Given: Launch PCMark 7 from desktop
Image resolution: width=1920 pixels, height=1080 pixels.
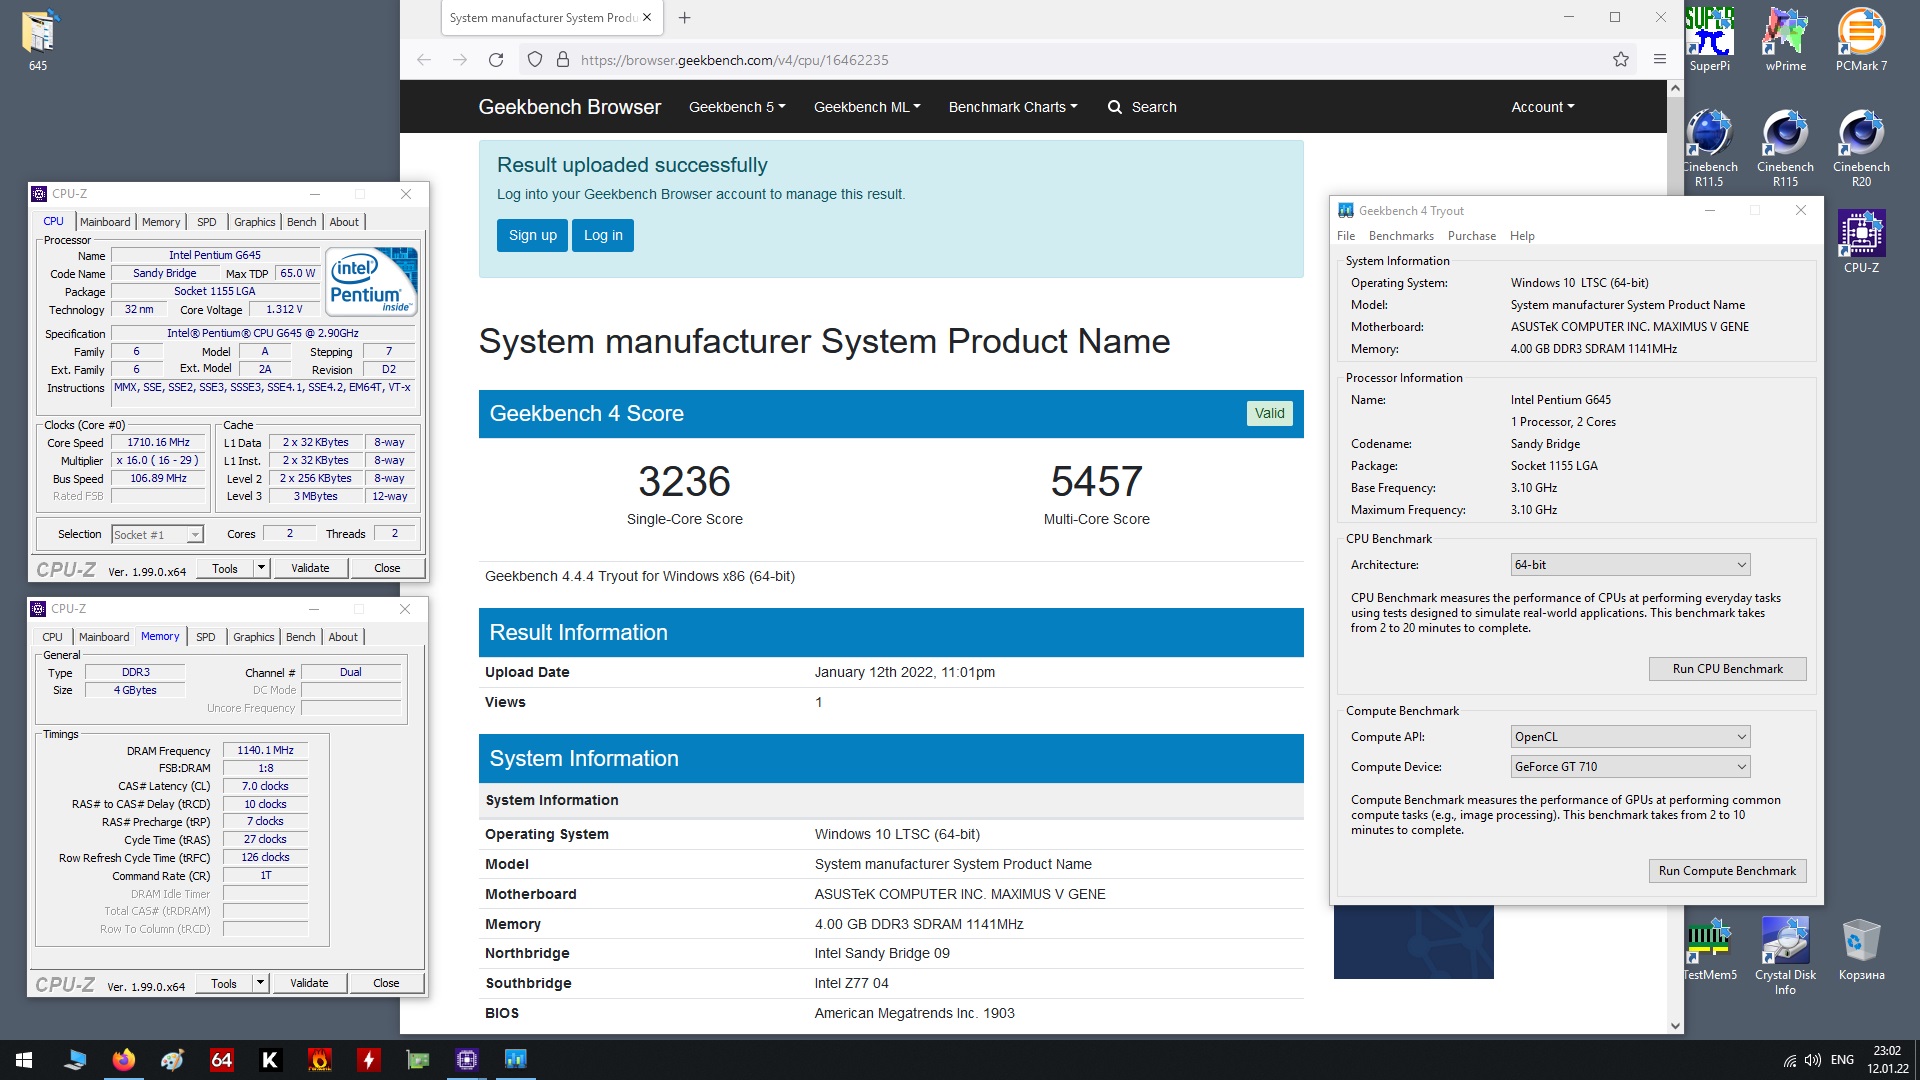Looking at the screenshot, I should 1861,40.
